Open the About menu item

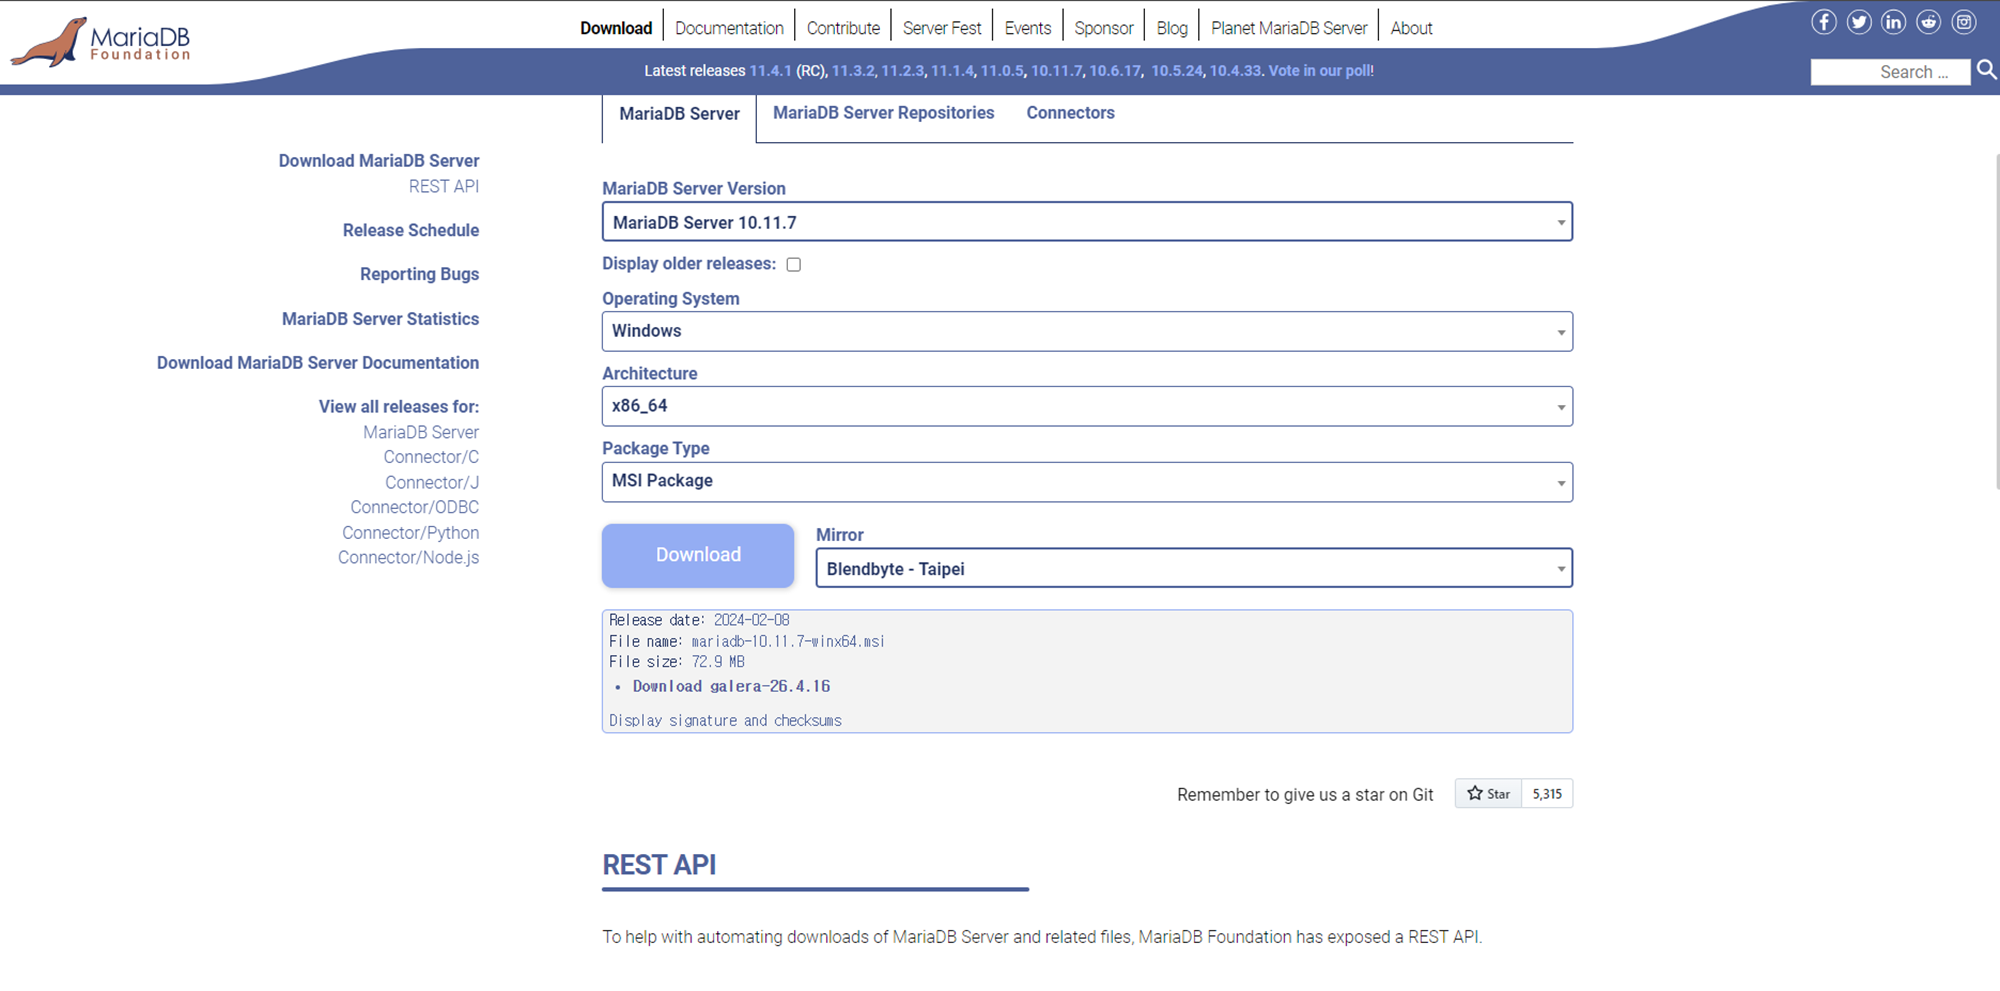1411,28
